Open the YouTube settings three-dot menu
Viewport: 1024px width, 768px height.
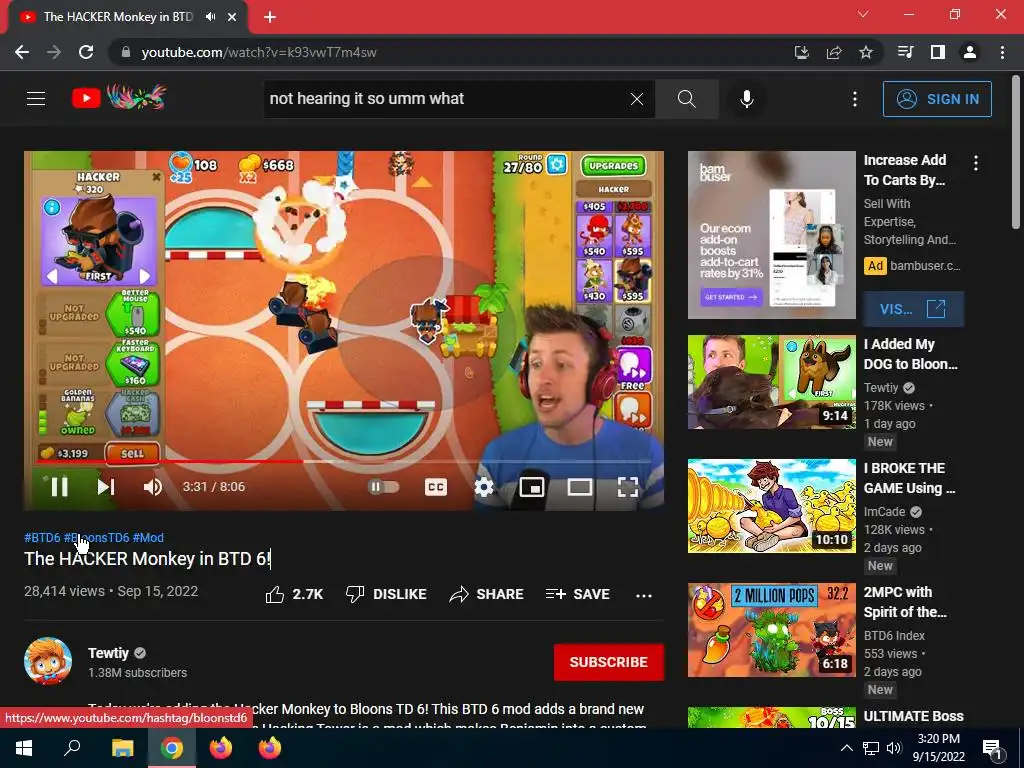click(x=854, y=99)
